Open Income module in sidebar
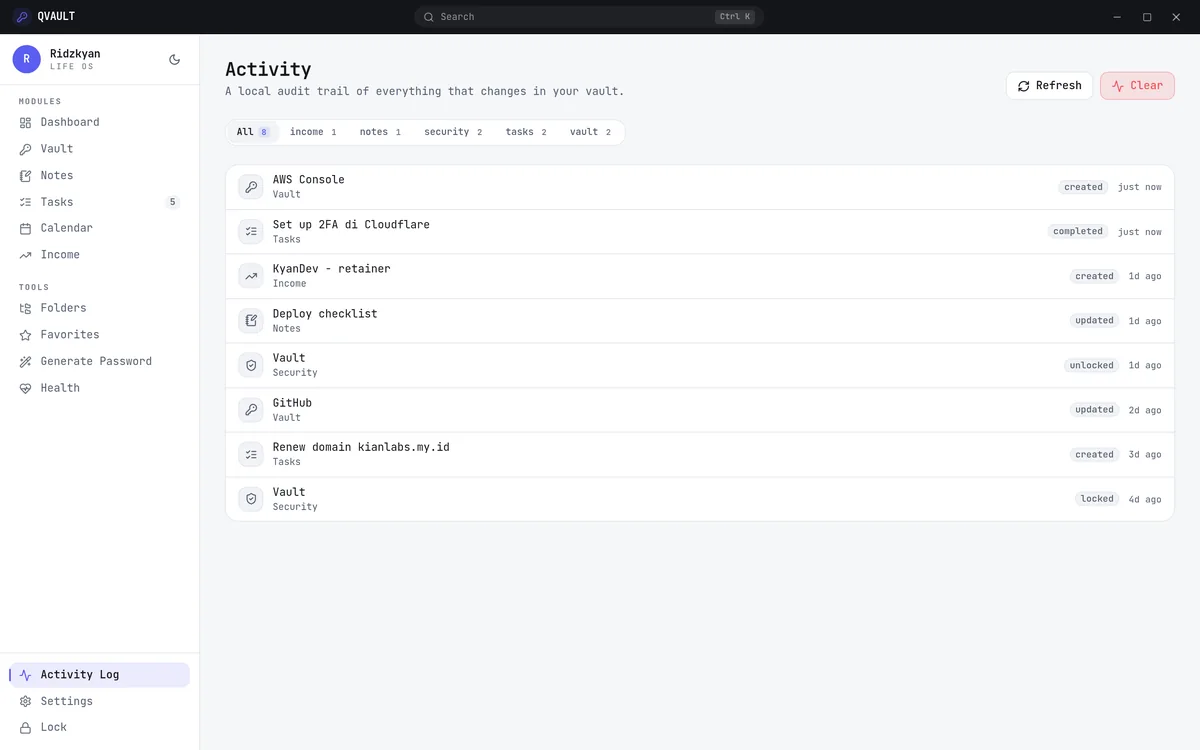 coord(100,255)
